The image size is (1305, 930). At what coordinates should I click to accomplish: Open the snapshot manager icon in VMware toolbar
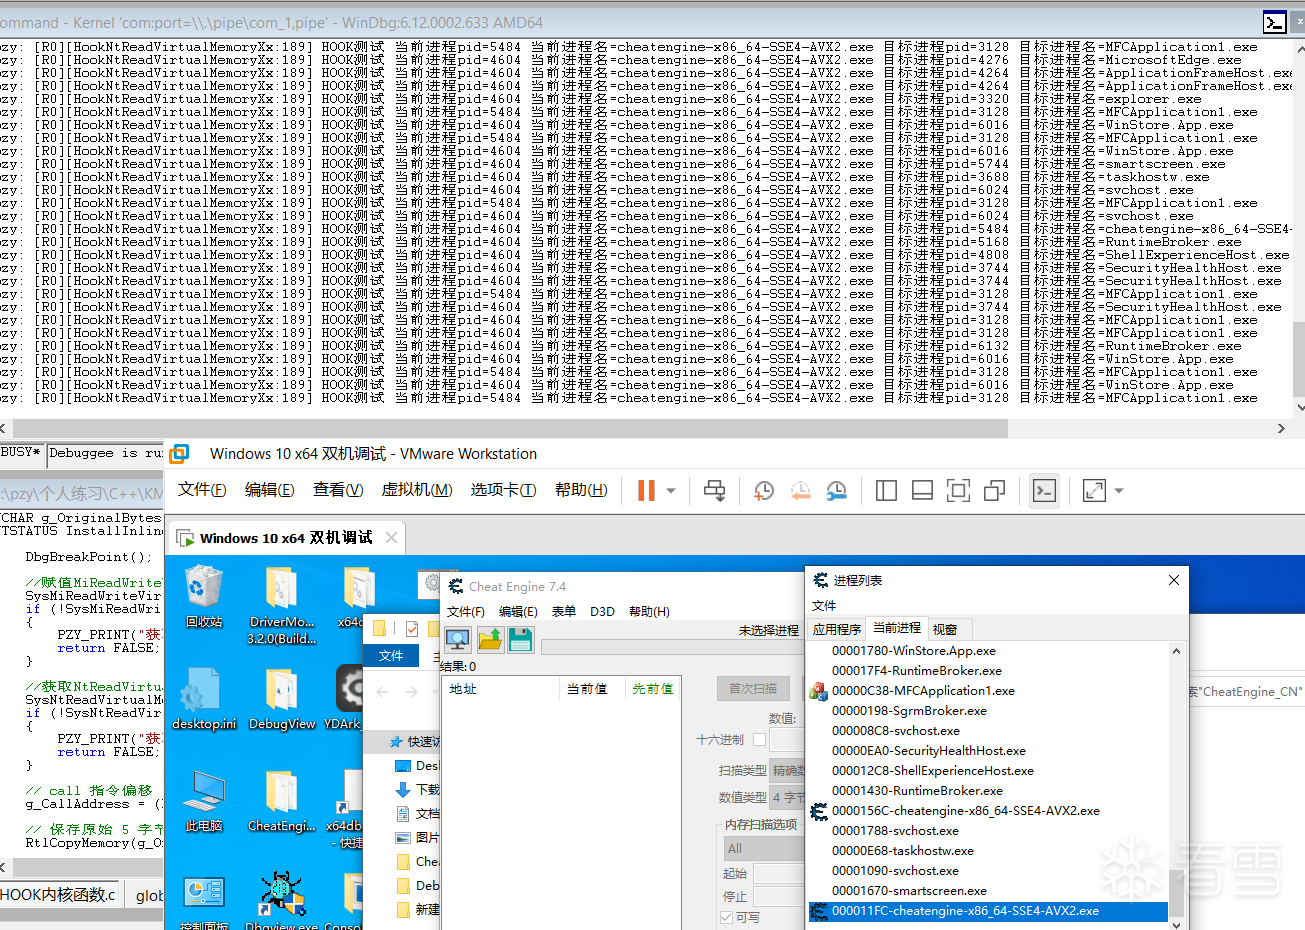click(836, 490)
